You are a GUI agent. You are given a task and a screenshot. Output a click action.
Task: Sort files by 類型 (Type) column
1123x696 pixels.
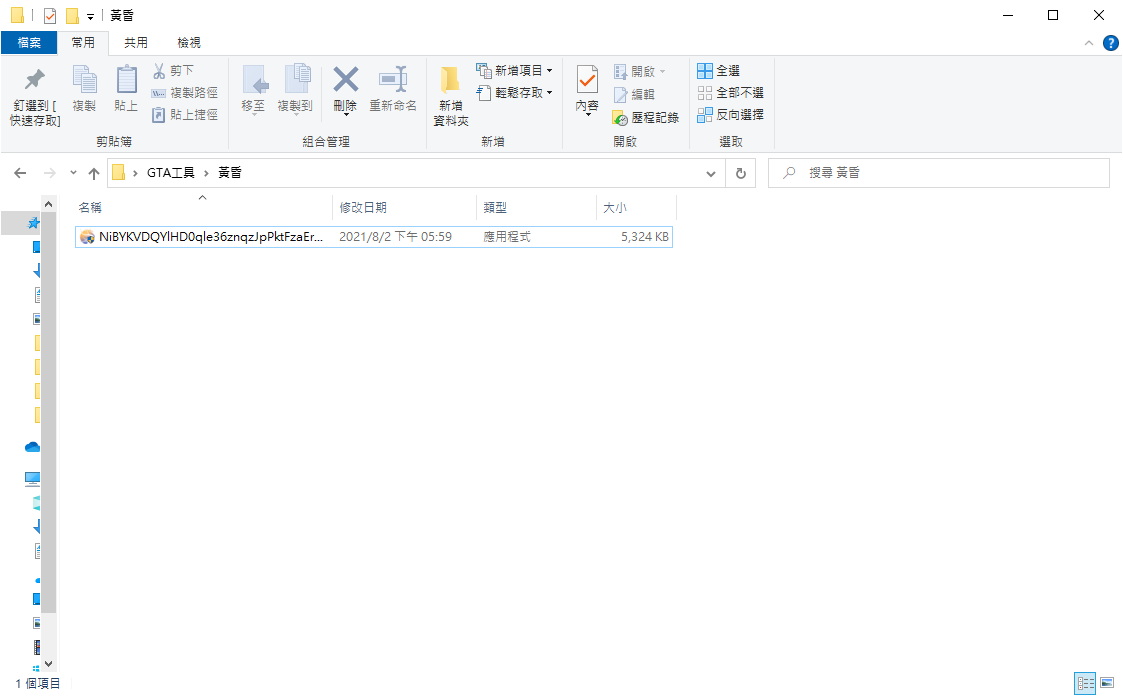pos(536,208)
